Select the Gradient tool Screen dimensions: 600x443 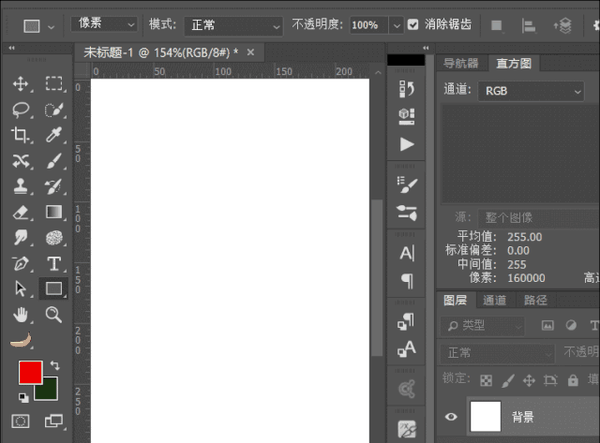point(54,212)
